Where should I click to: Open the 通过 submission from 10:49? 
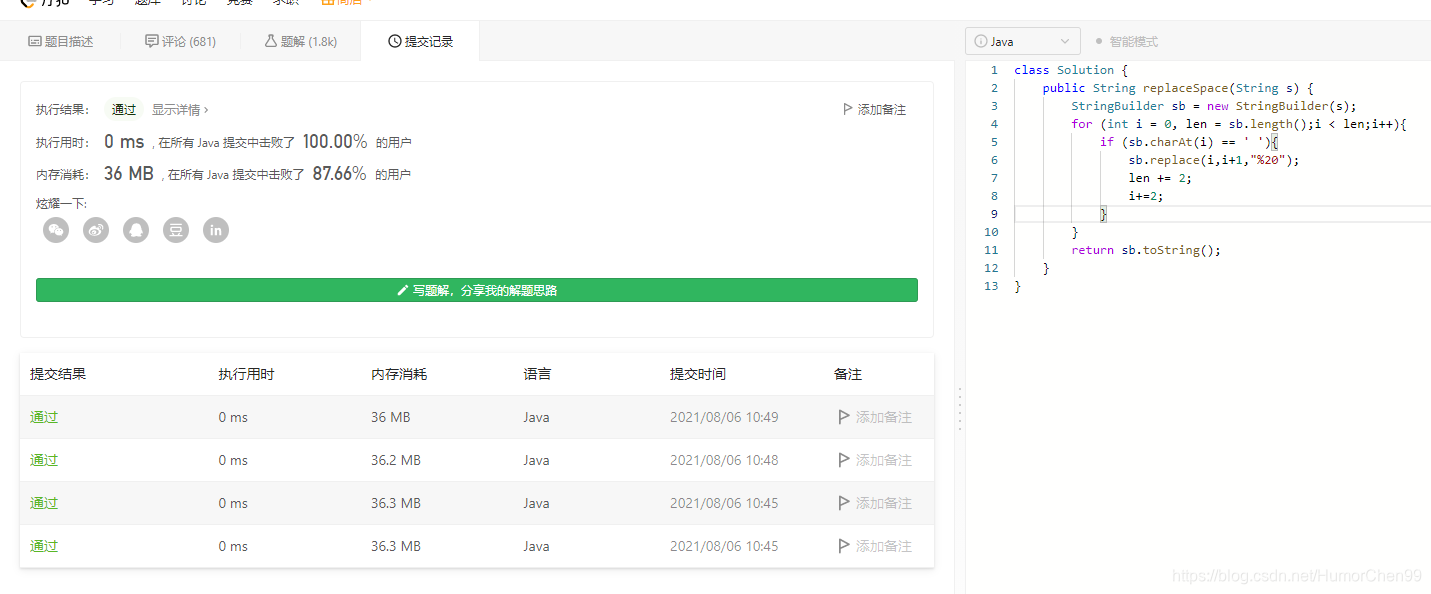point(44,417)
